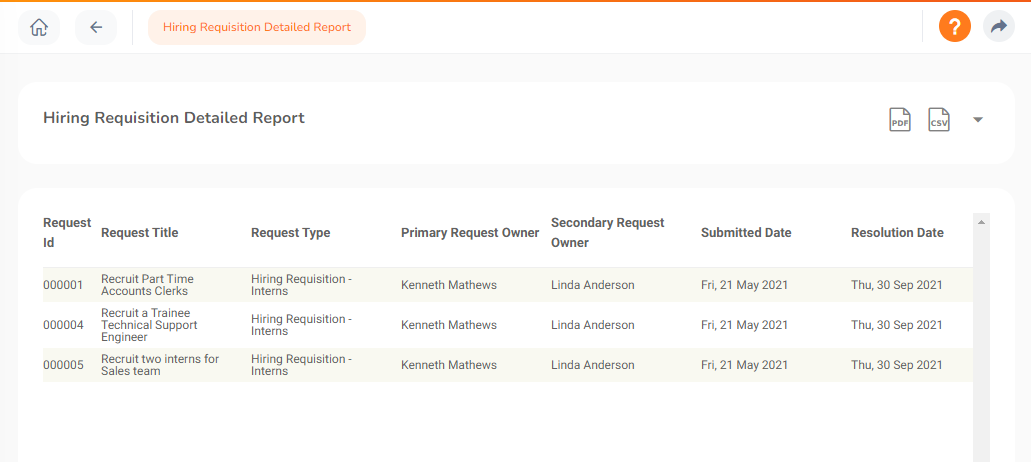Click the Resolution Date column header
Screen dimensions: 1031x462
[x=897, y=233]
